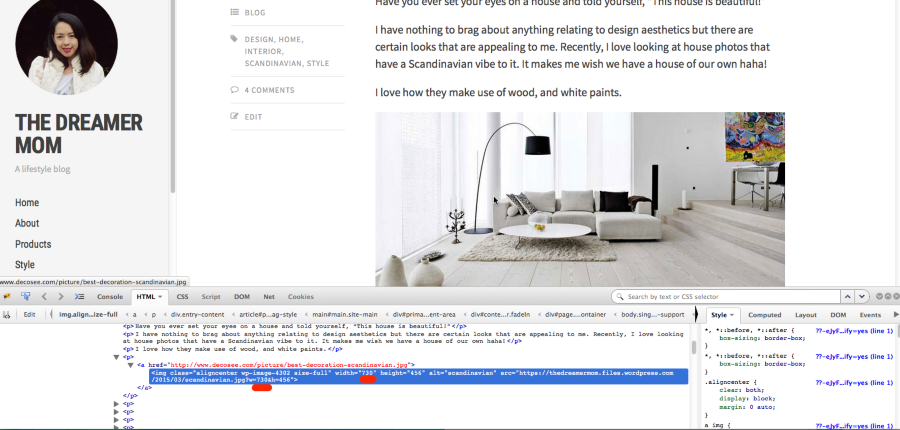Activate the element inspector icon
The width and height of the screenshot is (900, 430).
(x=25, y=297)
